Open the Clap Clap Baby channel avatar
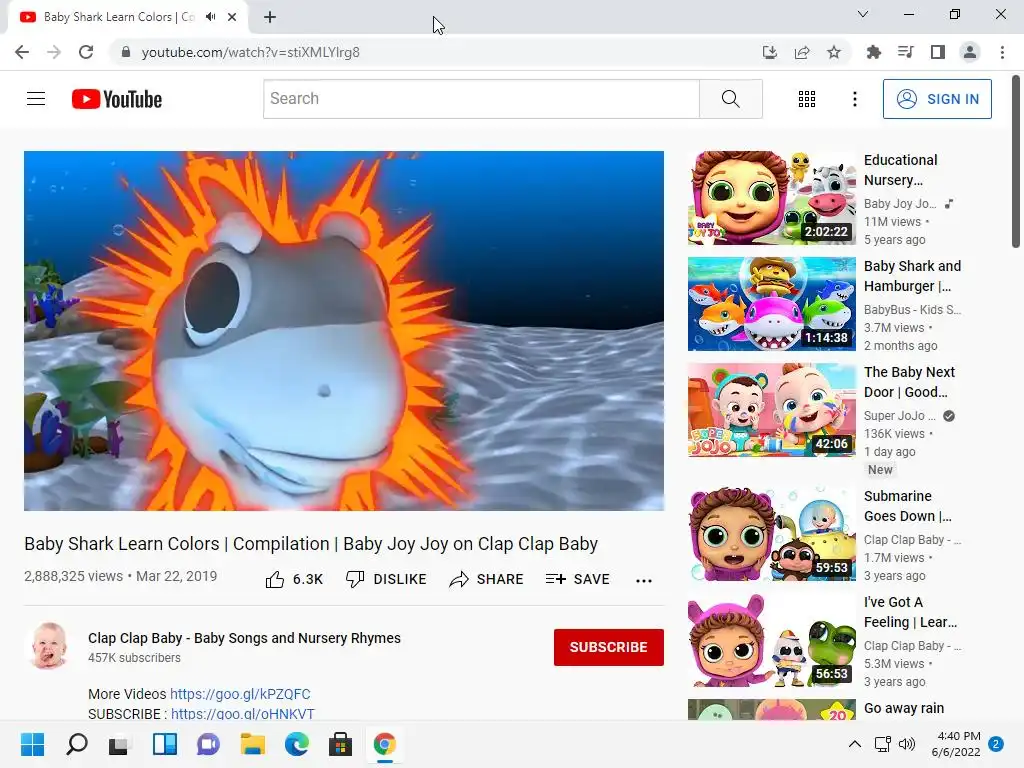 [49, 647]
